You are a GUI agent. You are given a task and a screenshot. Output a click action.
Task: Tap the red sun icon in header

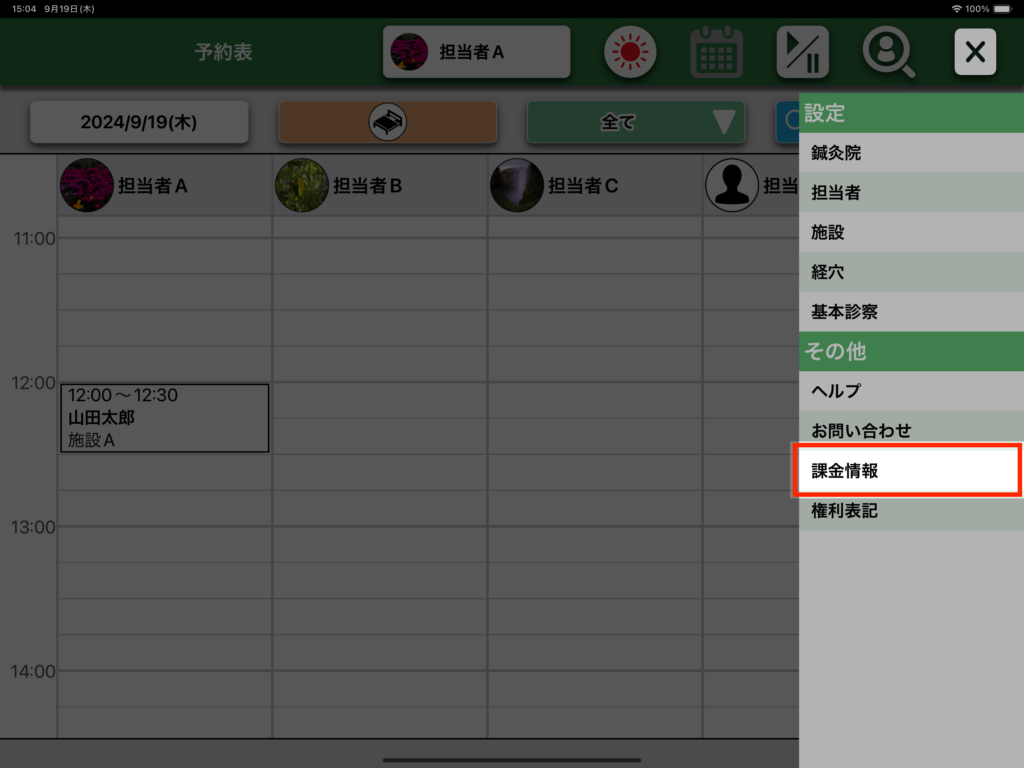click(629, 52)
